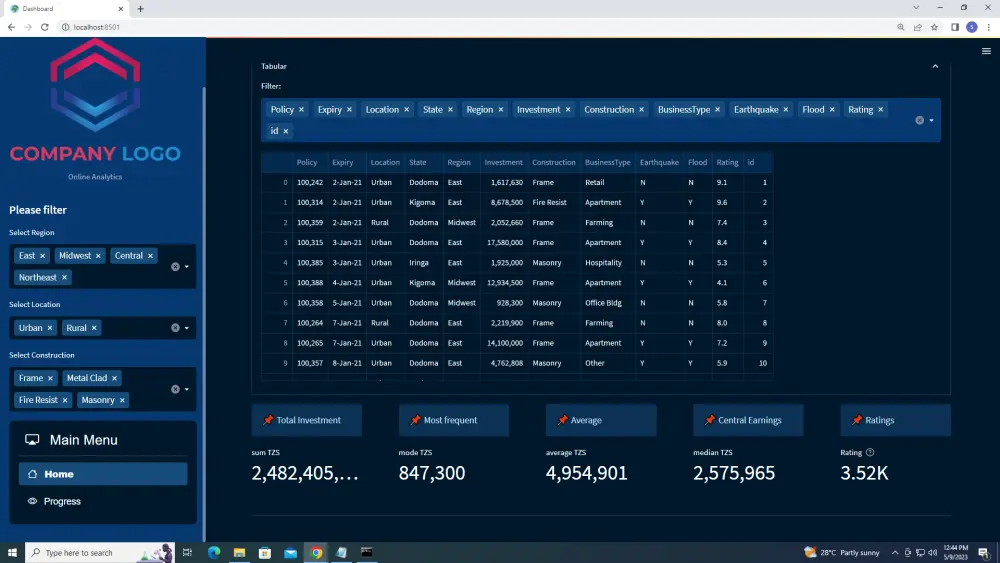This screenshot has width=1000, height=563.
Task: Open the Select Location dropdown arrow
Action: tap(187, 328)
